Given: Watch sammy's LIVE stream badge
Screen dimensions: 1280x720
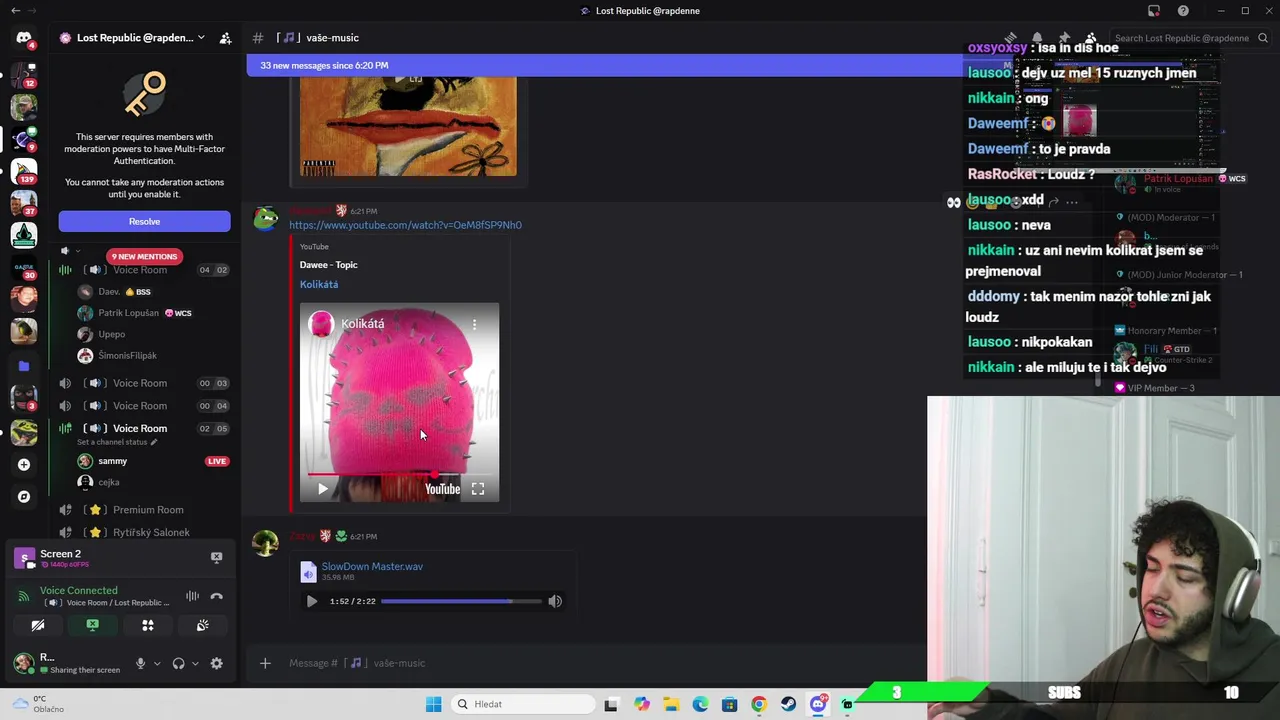Looking at the screenshot, I should pyautogui.click(x=217, y=461).
